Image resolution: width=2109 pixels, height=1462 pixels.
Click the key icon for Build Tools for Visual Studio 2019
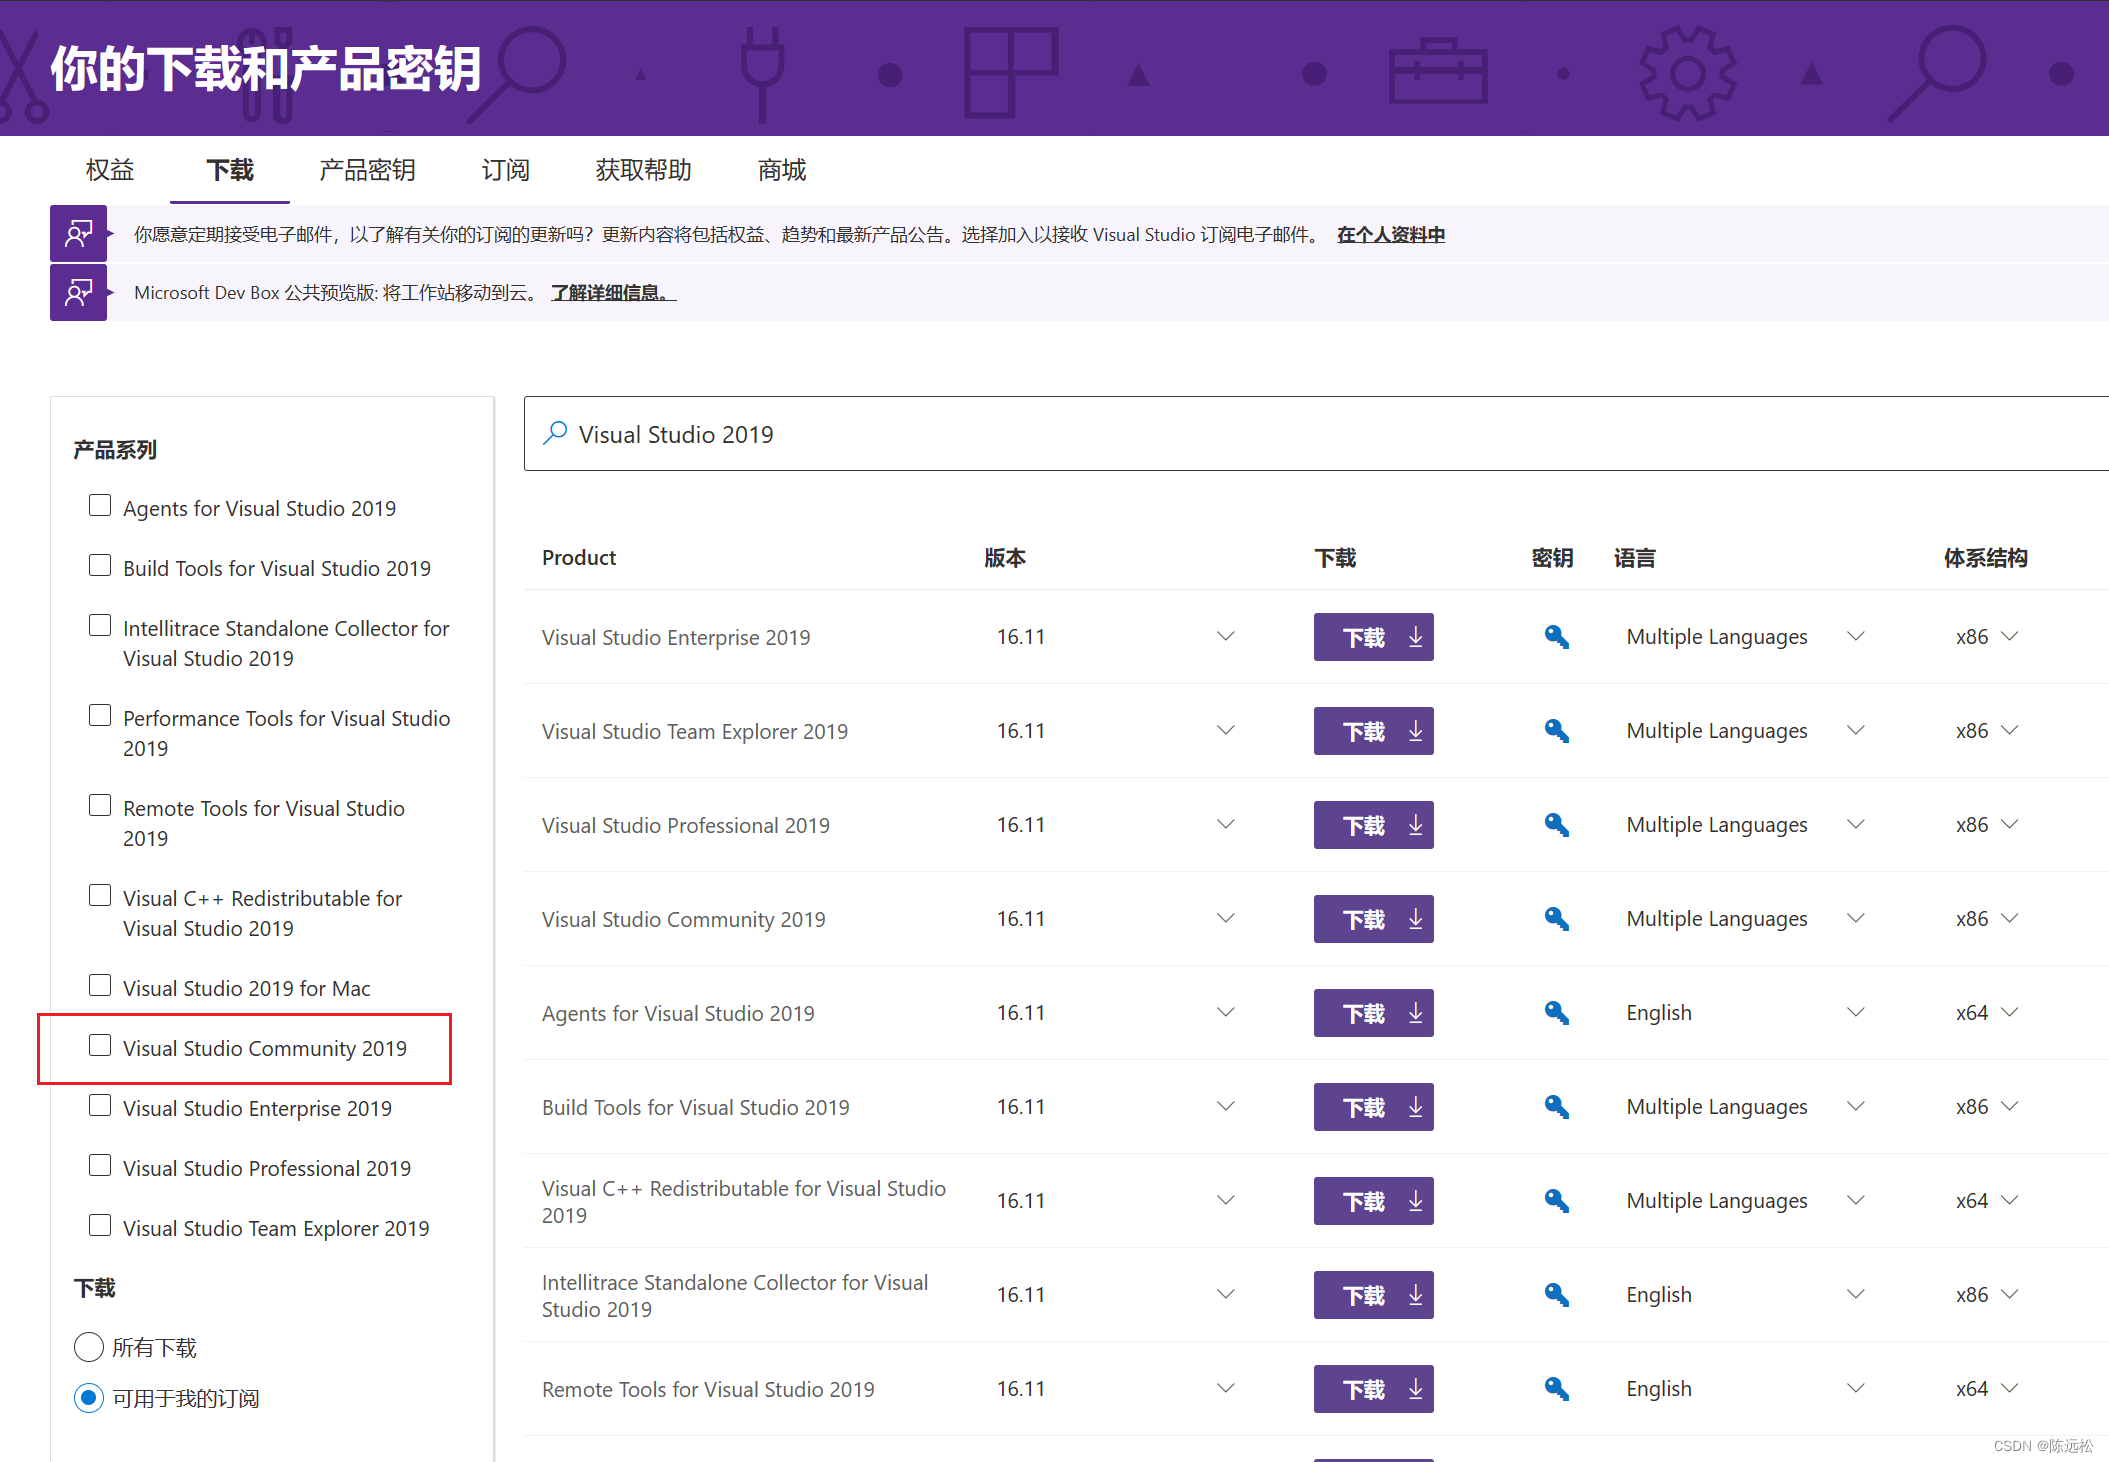click(x=1556, y=1107)
